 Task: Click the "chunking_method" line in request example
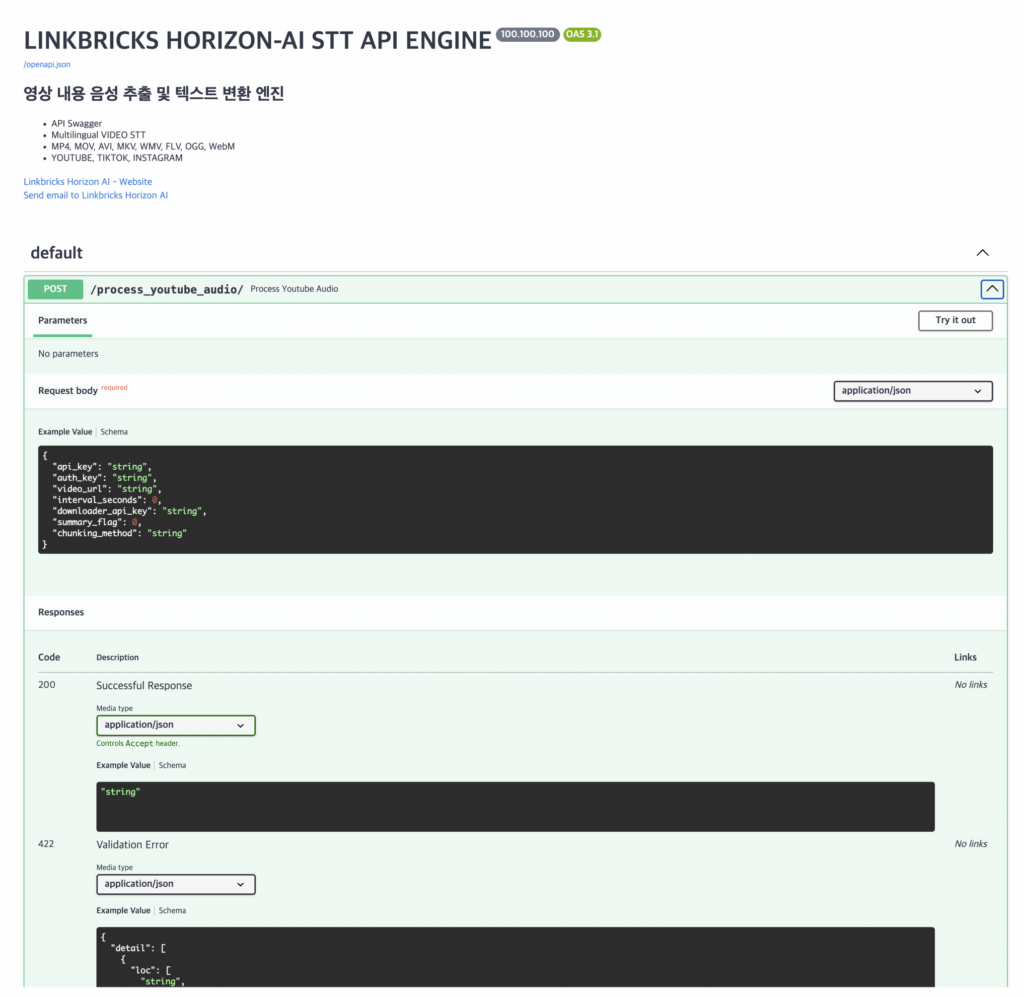[120, 533]
